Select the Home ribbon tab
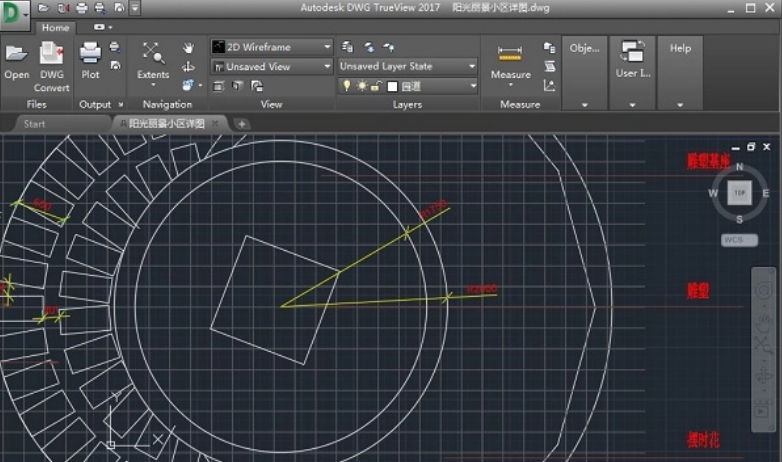Image resolution: width=782 pixels, height=462 pixels. pyautogui.click(x=55, y=28)
